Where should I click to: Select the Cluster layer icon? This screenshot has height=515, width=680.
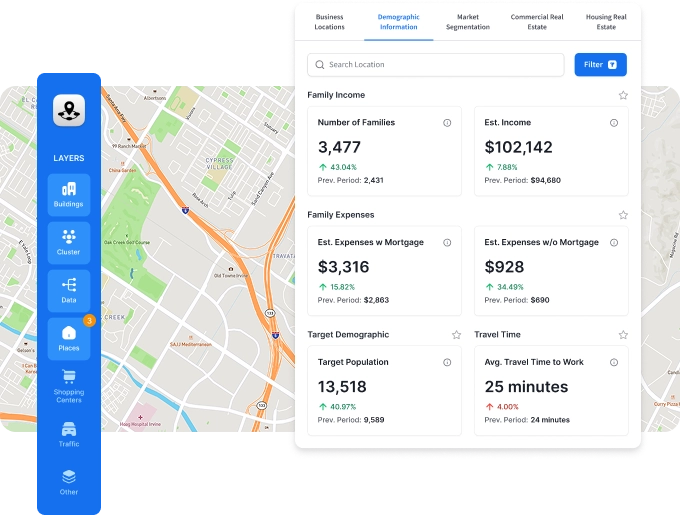(69, 242)
